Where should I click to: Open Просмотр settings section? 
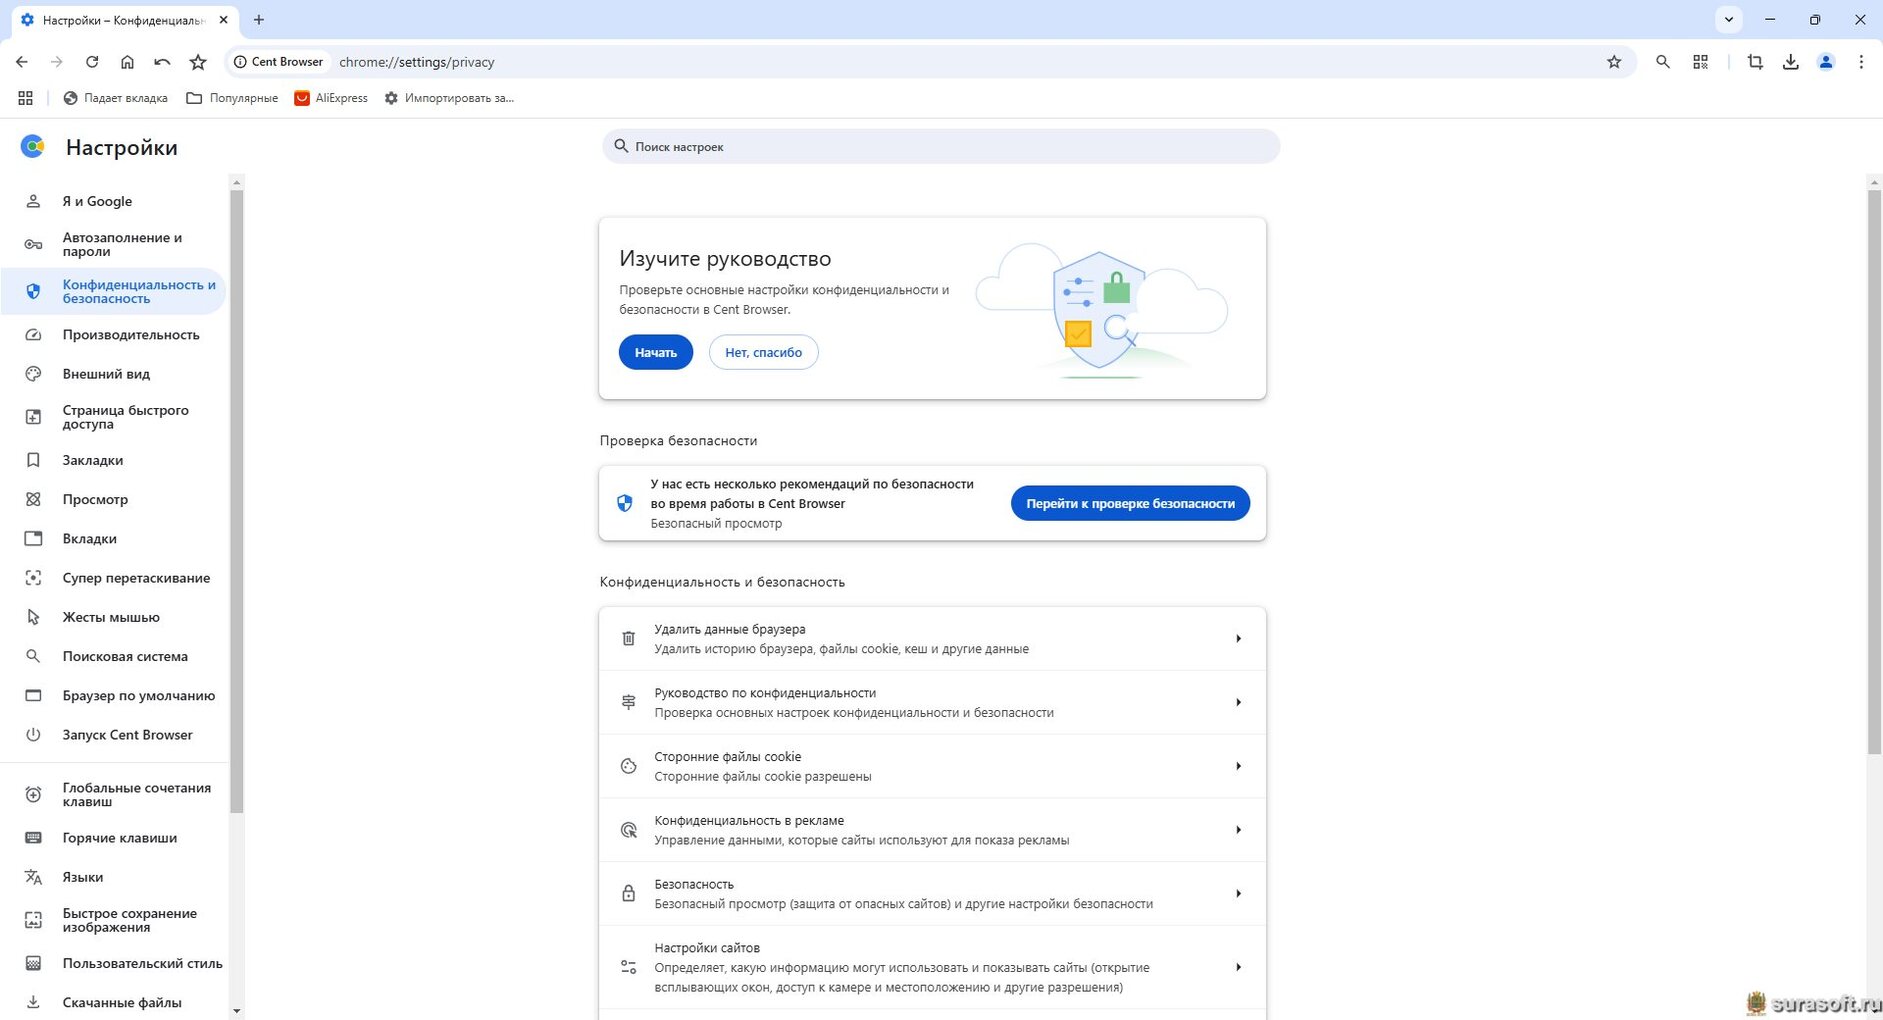113,499
